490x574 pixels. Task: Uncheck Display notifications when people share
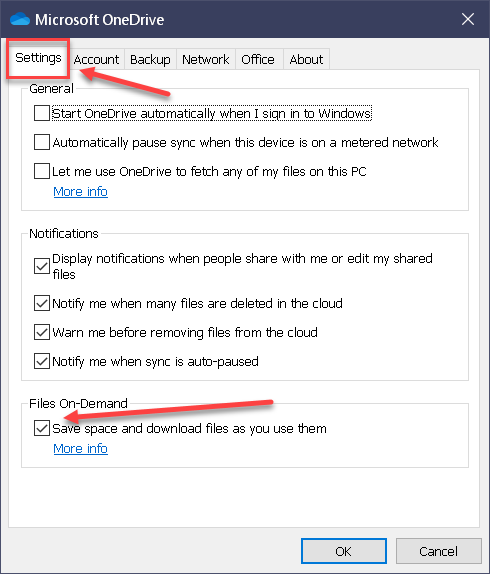[42, 266]
